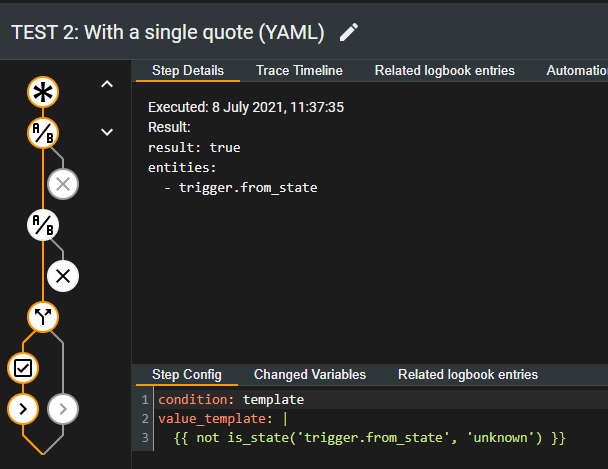This screenshot has width=608, height=469.
Task: Select the first orange A/B condition node
Action: click(42, 132)
